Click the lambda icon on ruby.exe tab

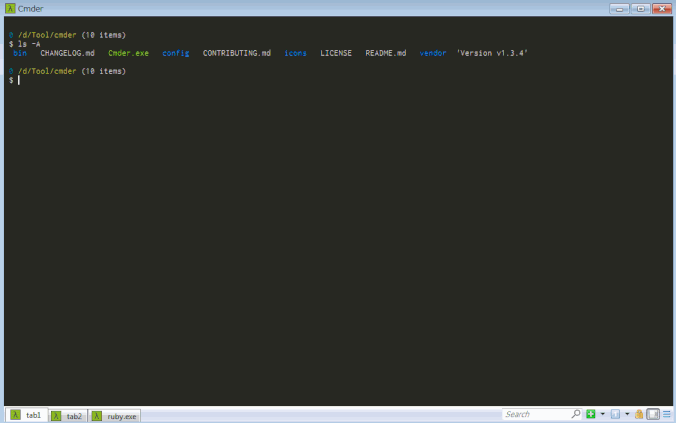click(x=97, y=416)
